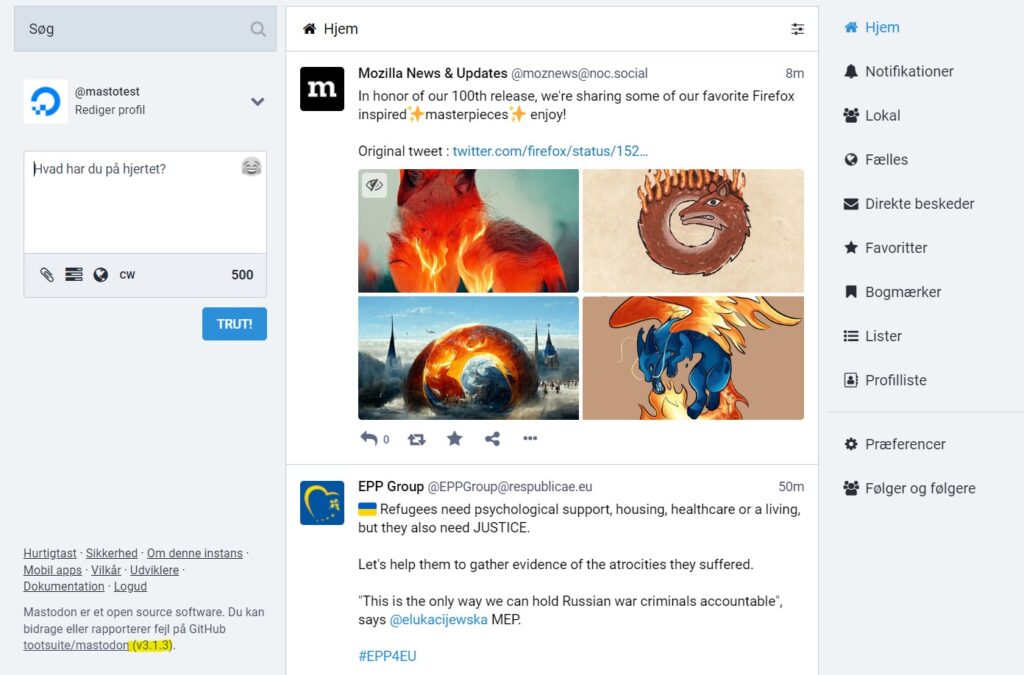Image resolution: width=1024 pixels, height=675 pixels.
Task: Open the Udviklere link
Action: click(x=154, y=570)
